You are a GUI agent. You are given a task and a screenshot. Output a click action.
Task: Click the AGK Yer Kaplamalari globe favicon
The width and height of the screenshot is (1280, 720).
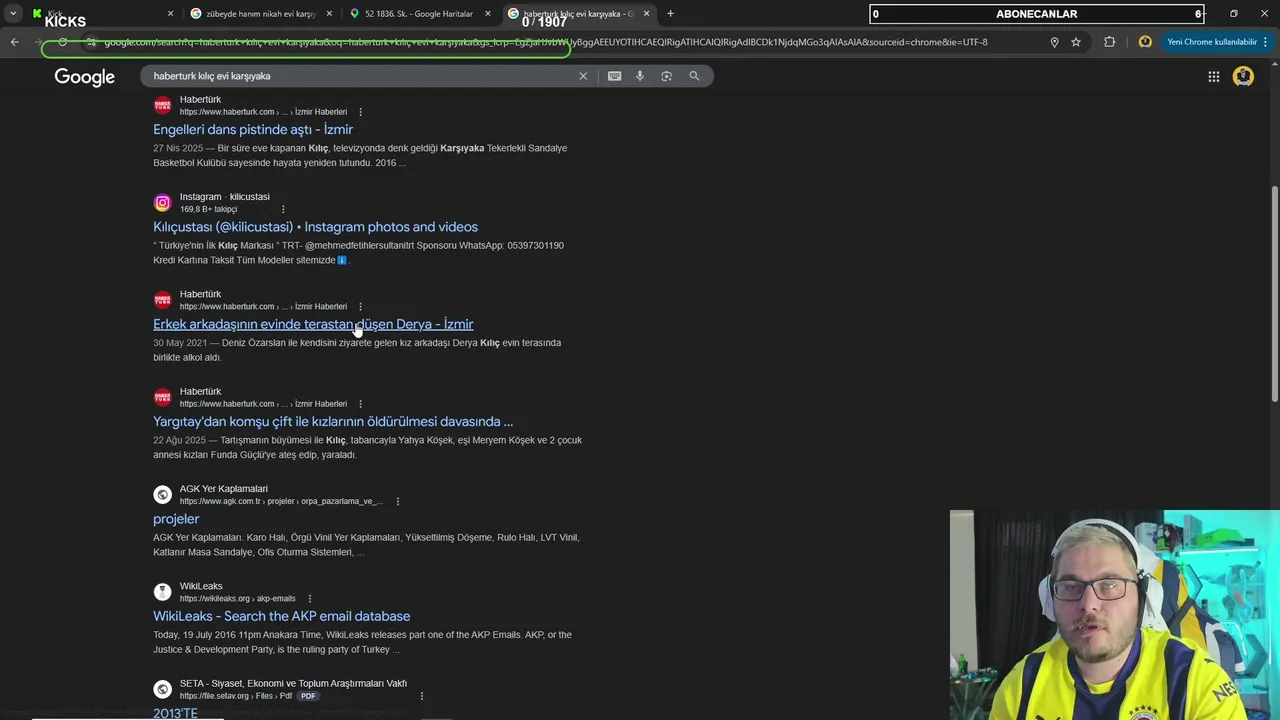tap(162, 495)
